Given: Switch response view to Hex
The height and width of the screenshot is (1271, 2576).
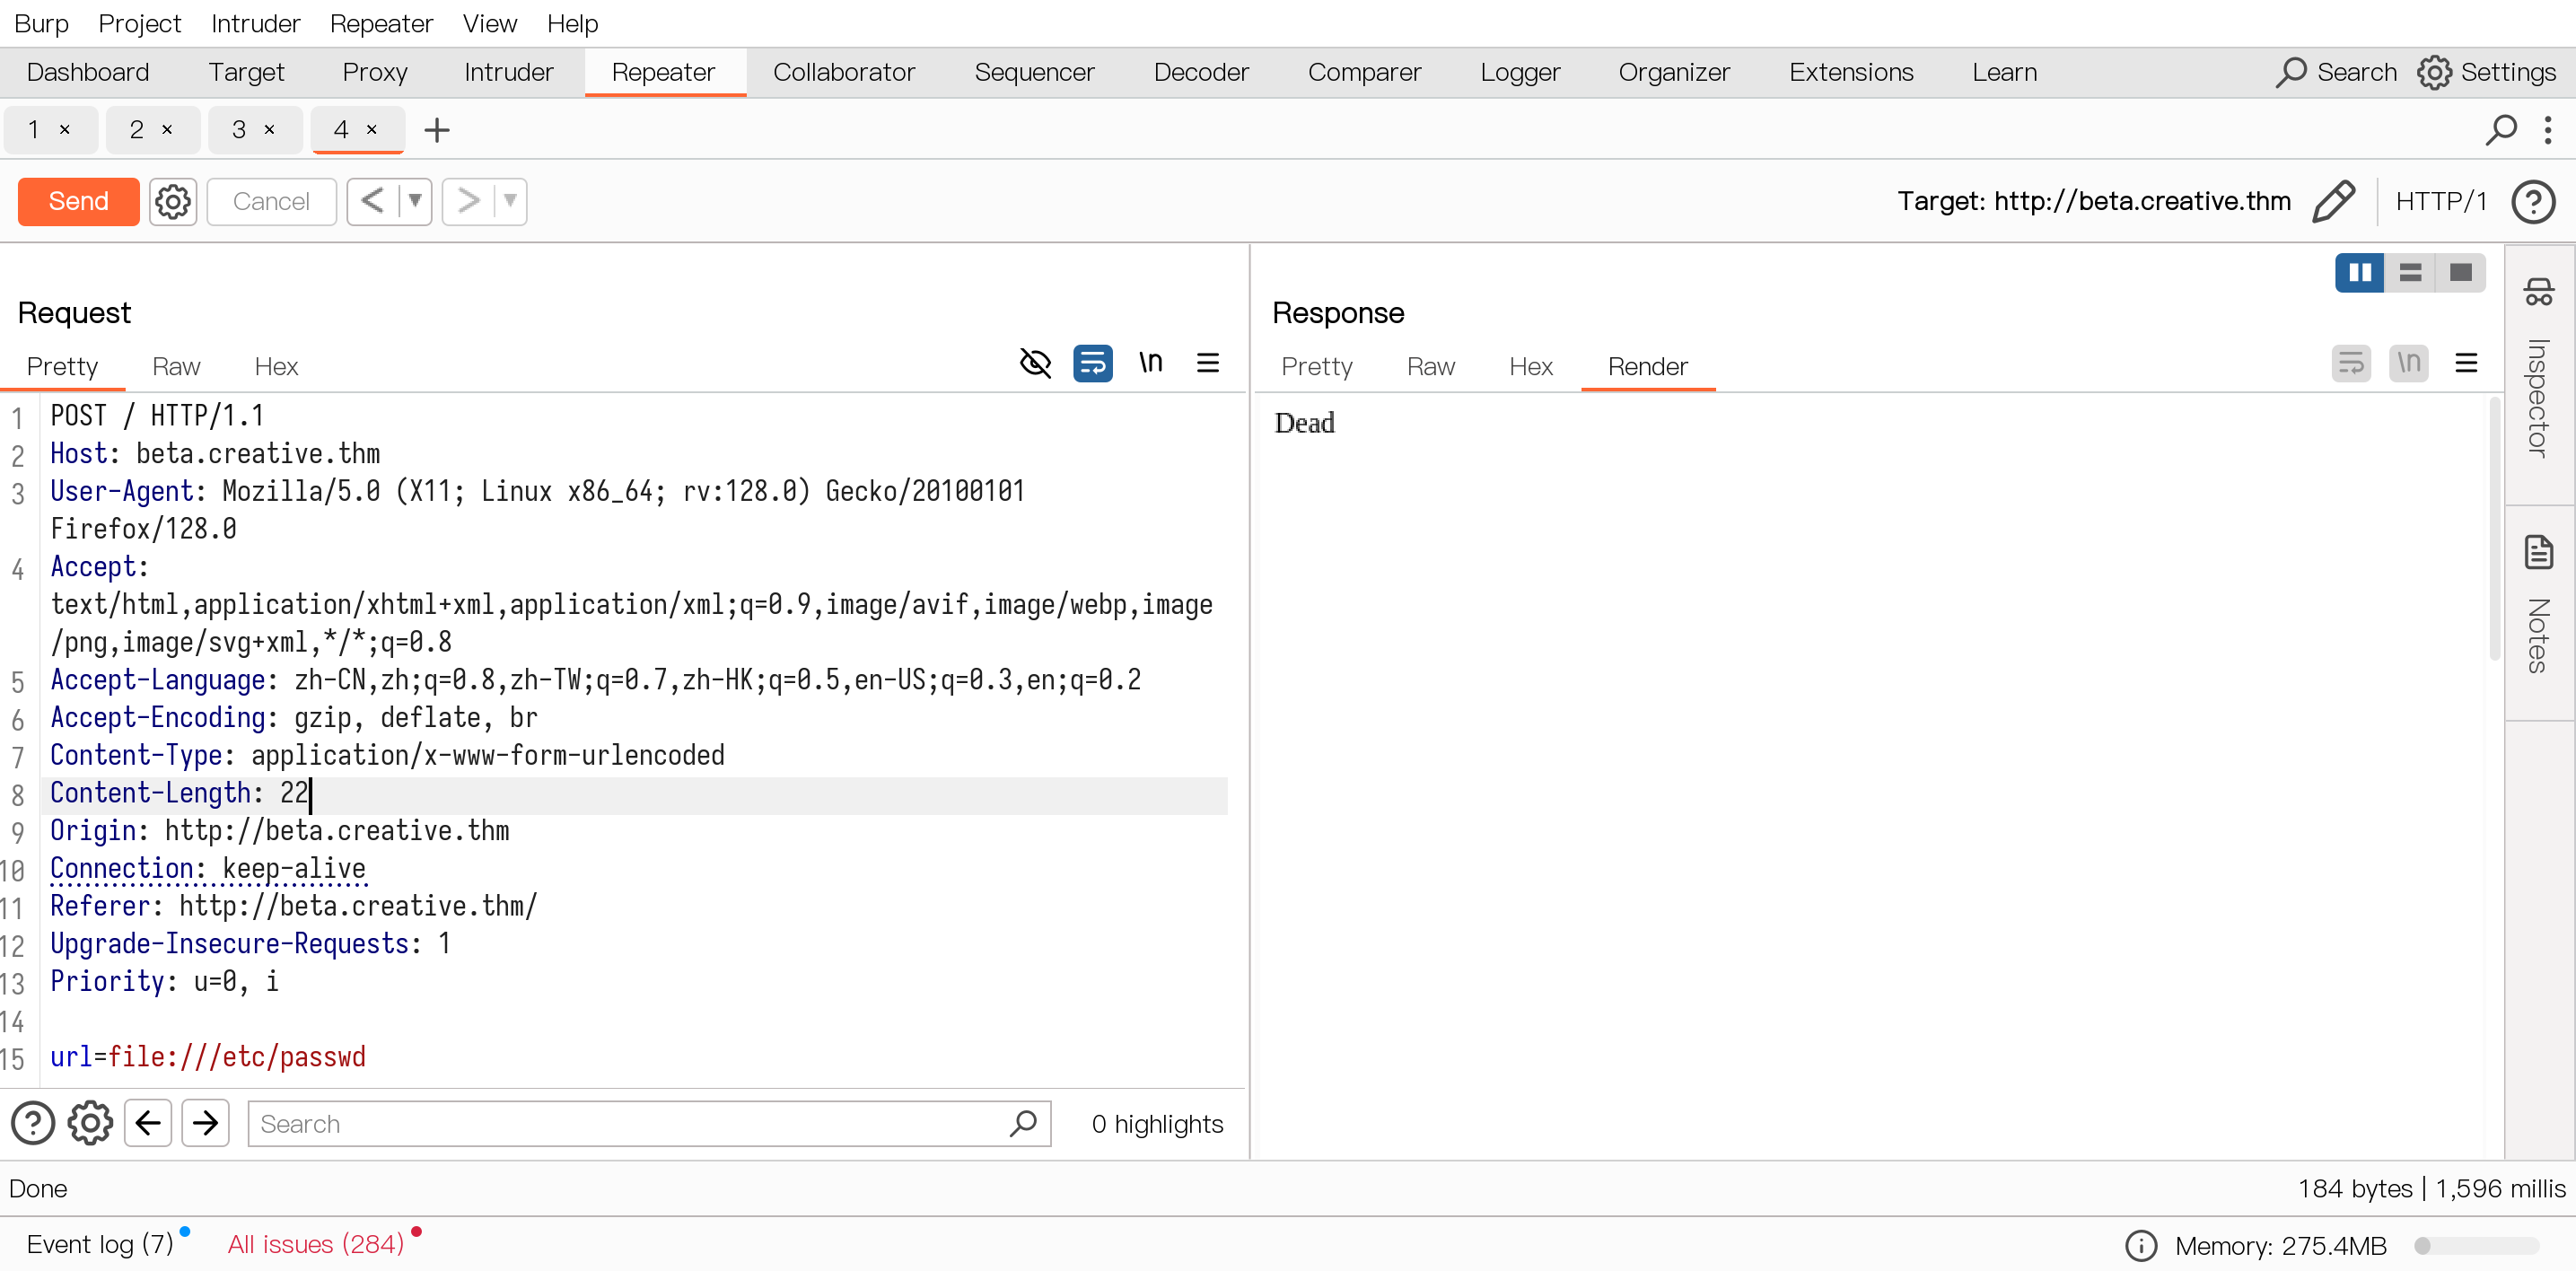Looking at the screenshot, I should [x=1530, y=367].
